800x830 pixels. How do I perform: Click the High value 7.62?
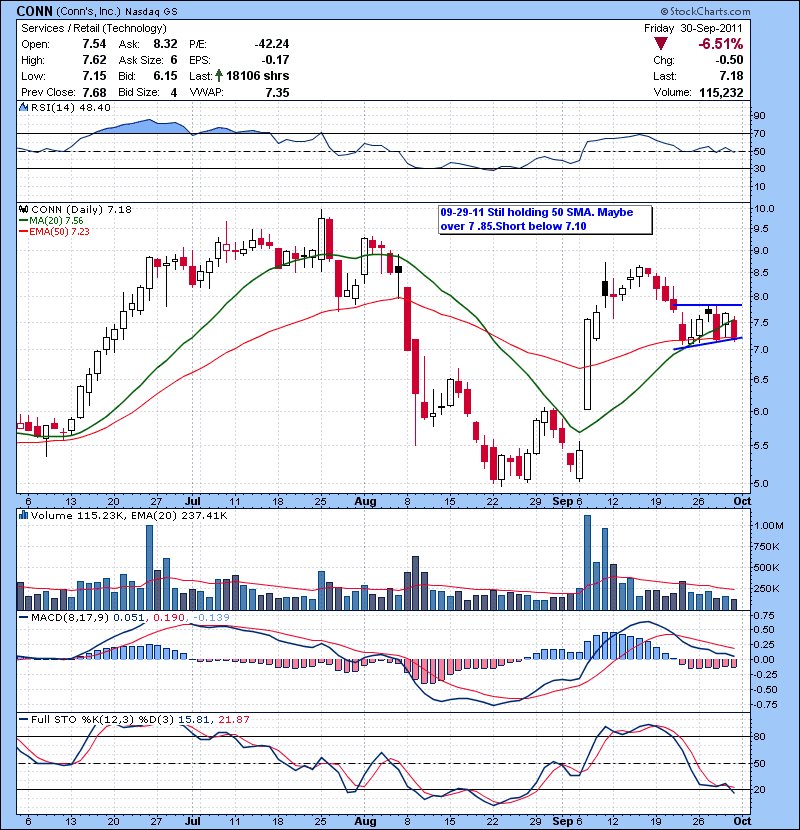click(x=94, y=60)
